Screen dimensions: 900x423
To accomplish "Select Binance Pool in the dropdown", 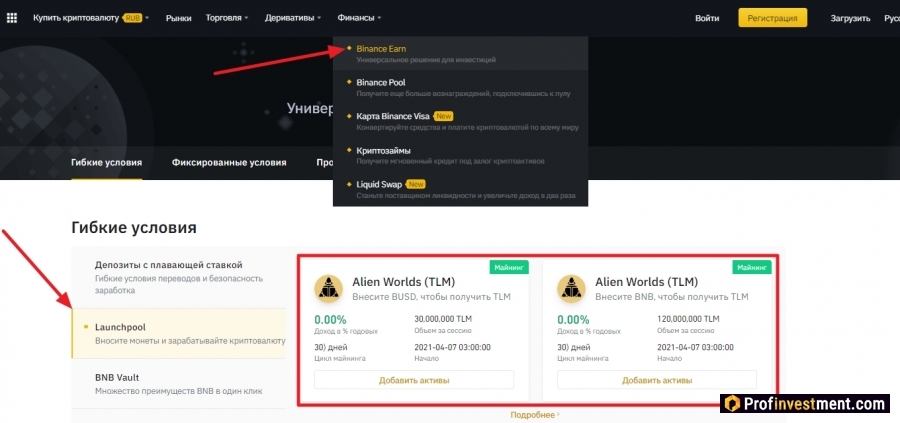I will tap(460, 88).
